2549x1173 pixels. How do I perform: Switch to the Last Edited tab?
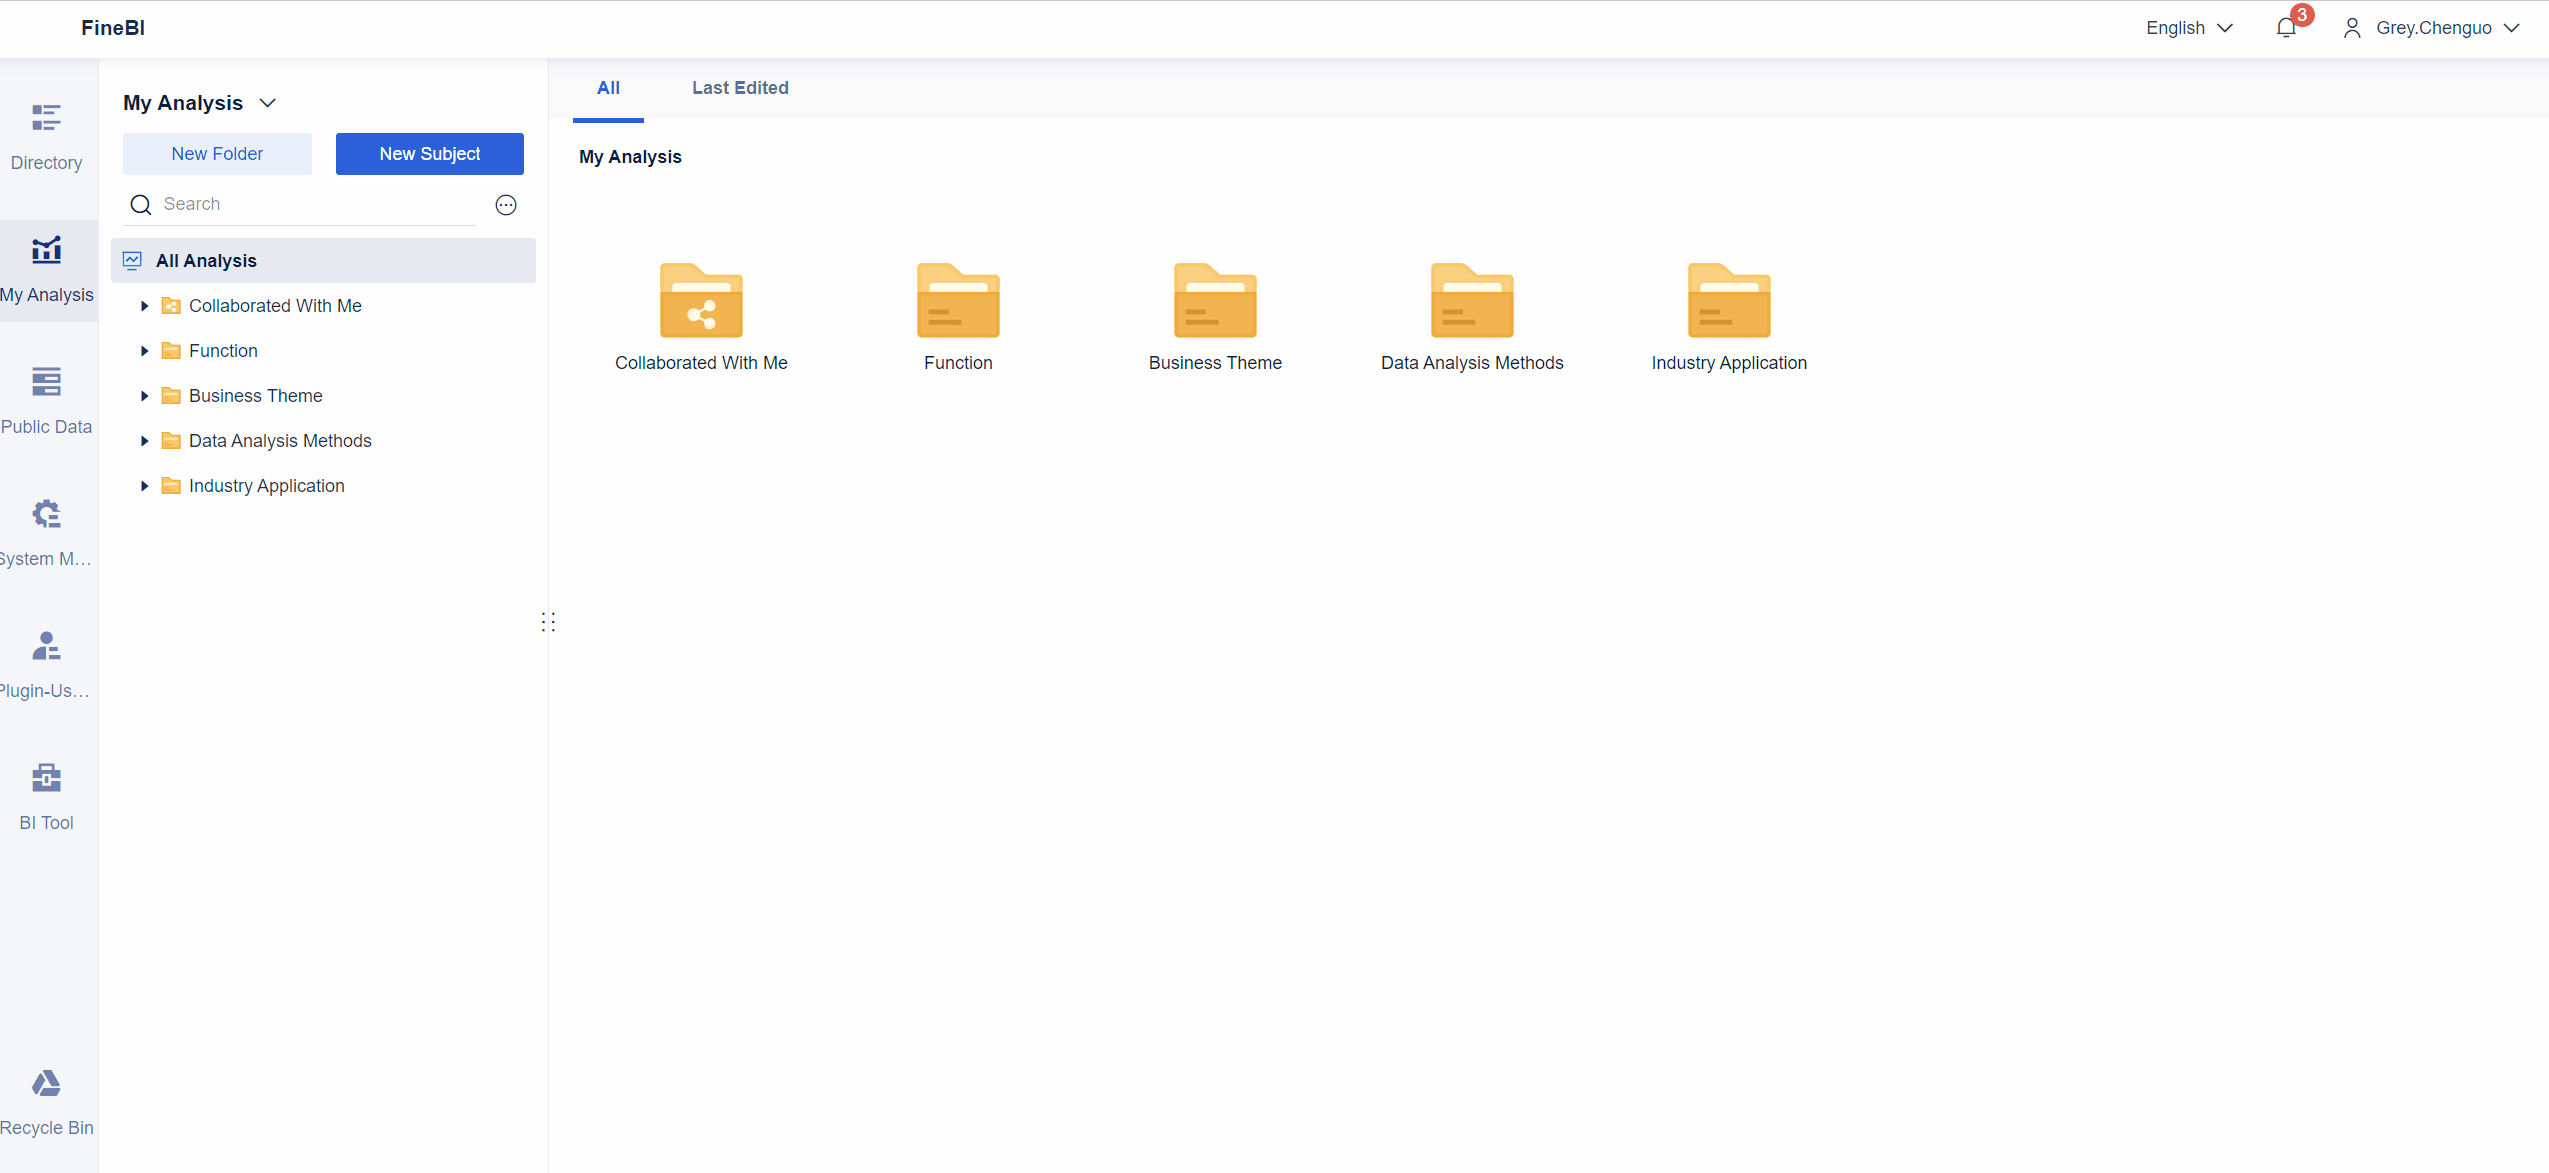[x=739, y=88]
